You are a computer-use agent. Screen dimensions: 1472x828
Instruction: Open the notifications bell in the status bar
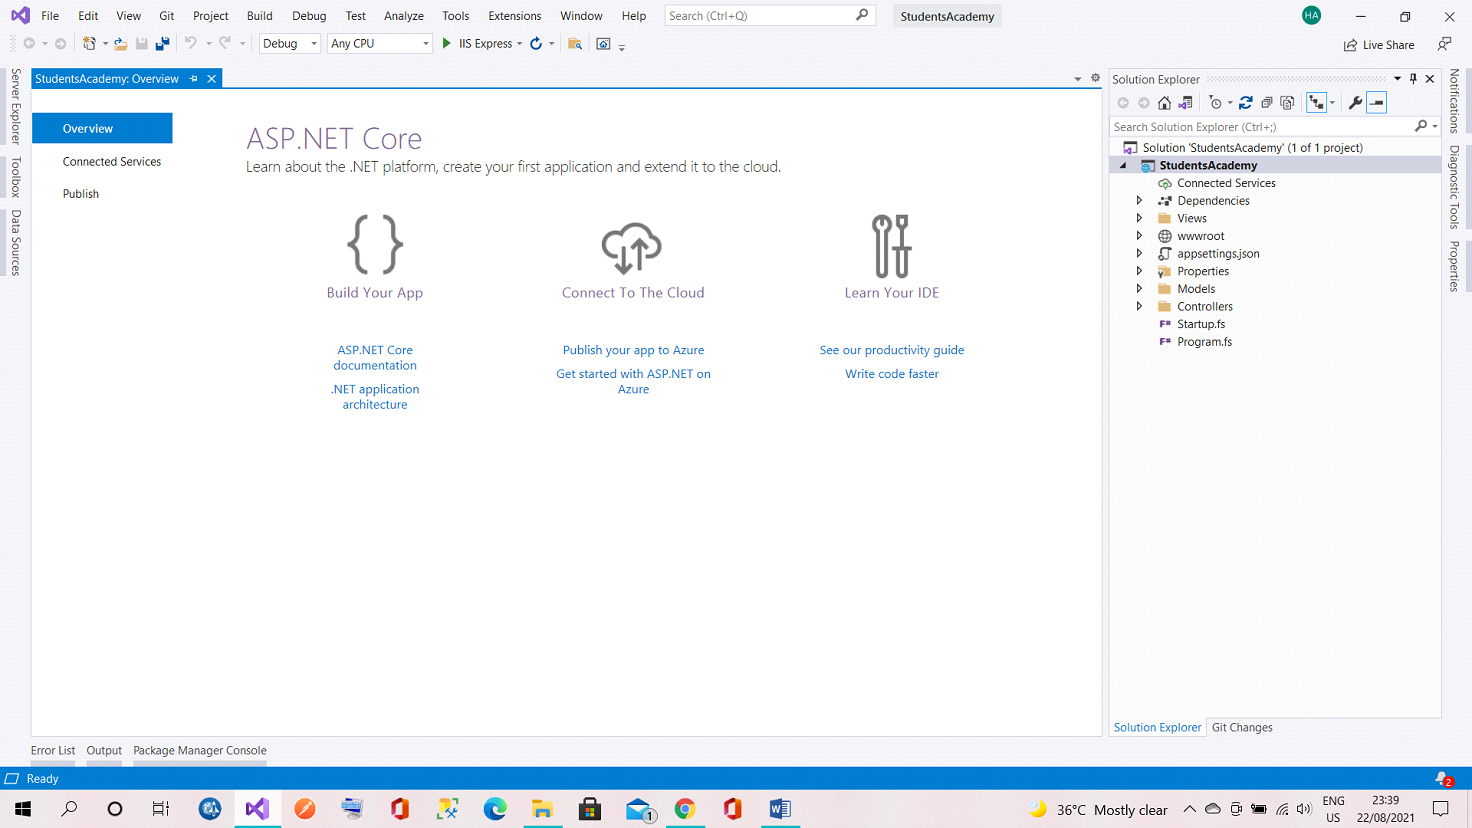coord(1443,779)
